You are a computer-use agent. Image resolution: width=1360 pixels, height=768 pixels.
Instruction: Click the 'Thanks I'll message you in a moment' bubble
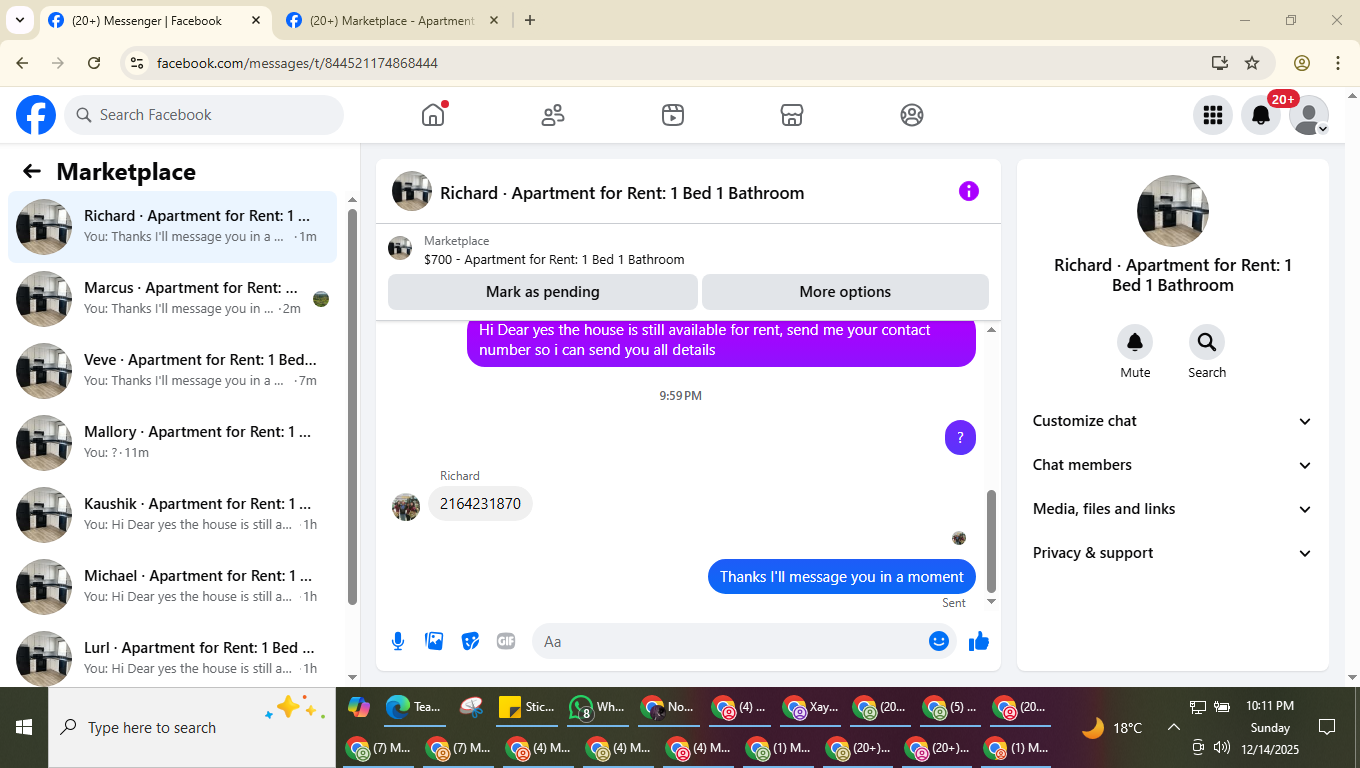(x=841, y=576)
